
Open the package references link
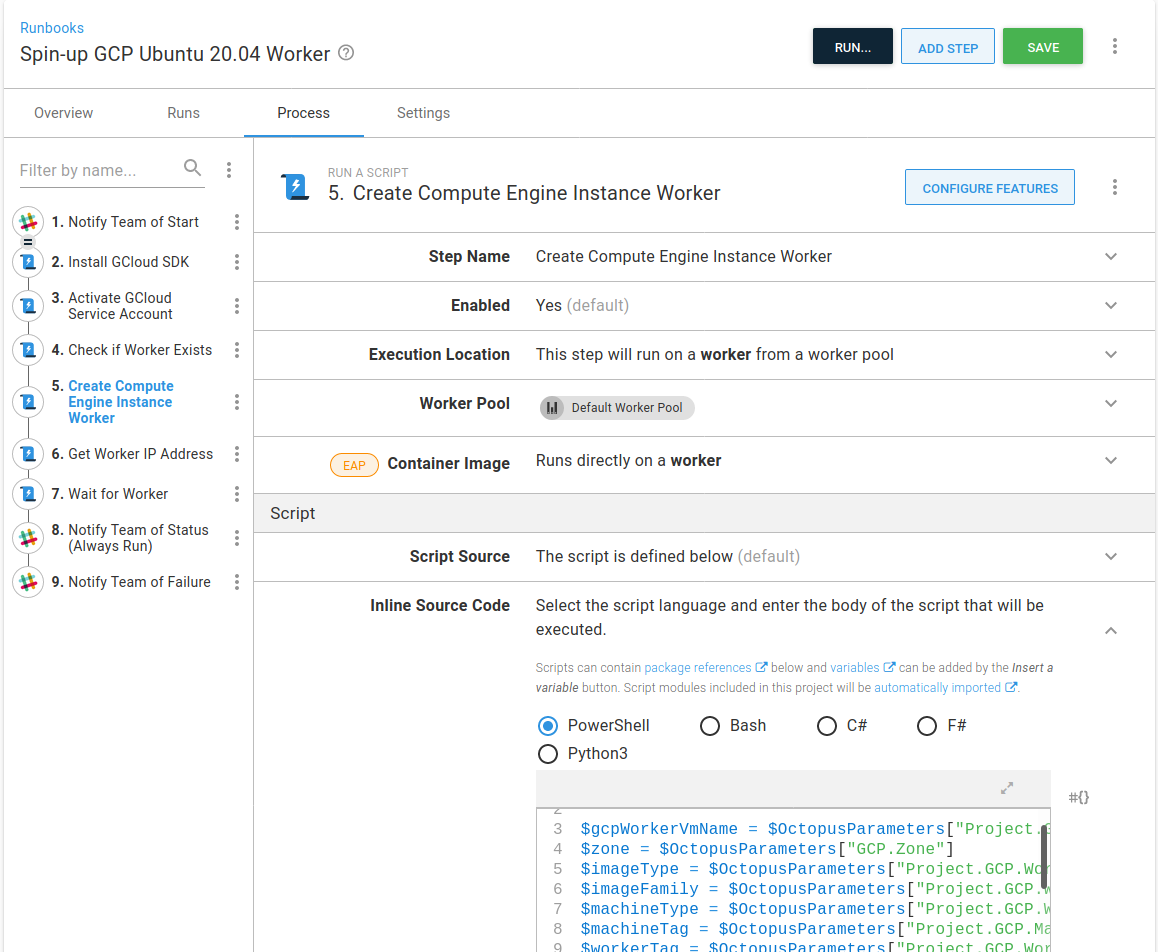[698, 668]
